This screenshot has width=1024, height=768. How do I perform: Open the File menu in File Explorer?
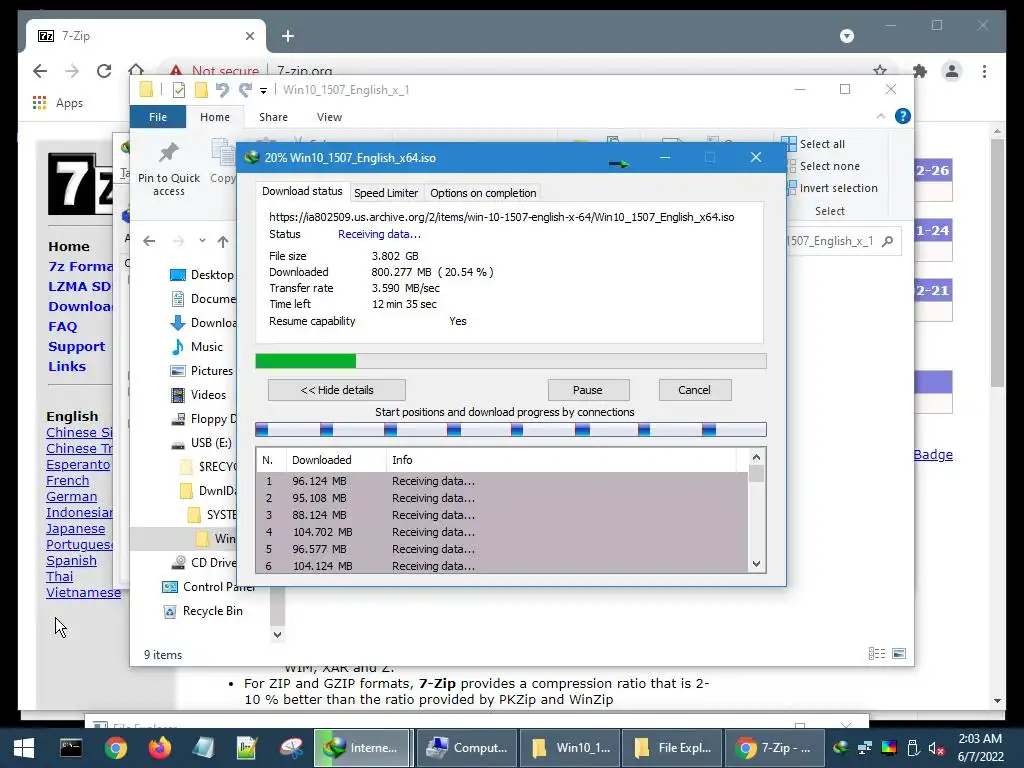[x=158, y=117]
